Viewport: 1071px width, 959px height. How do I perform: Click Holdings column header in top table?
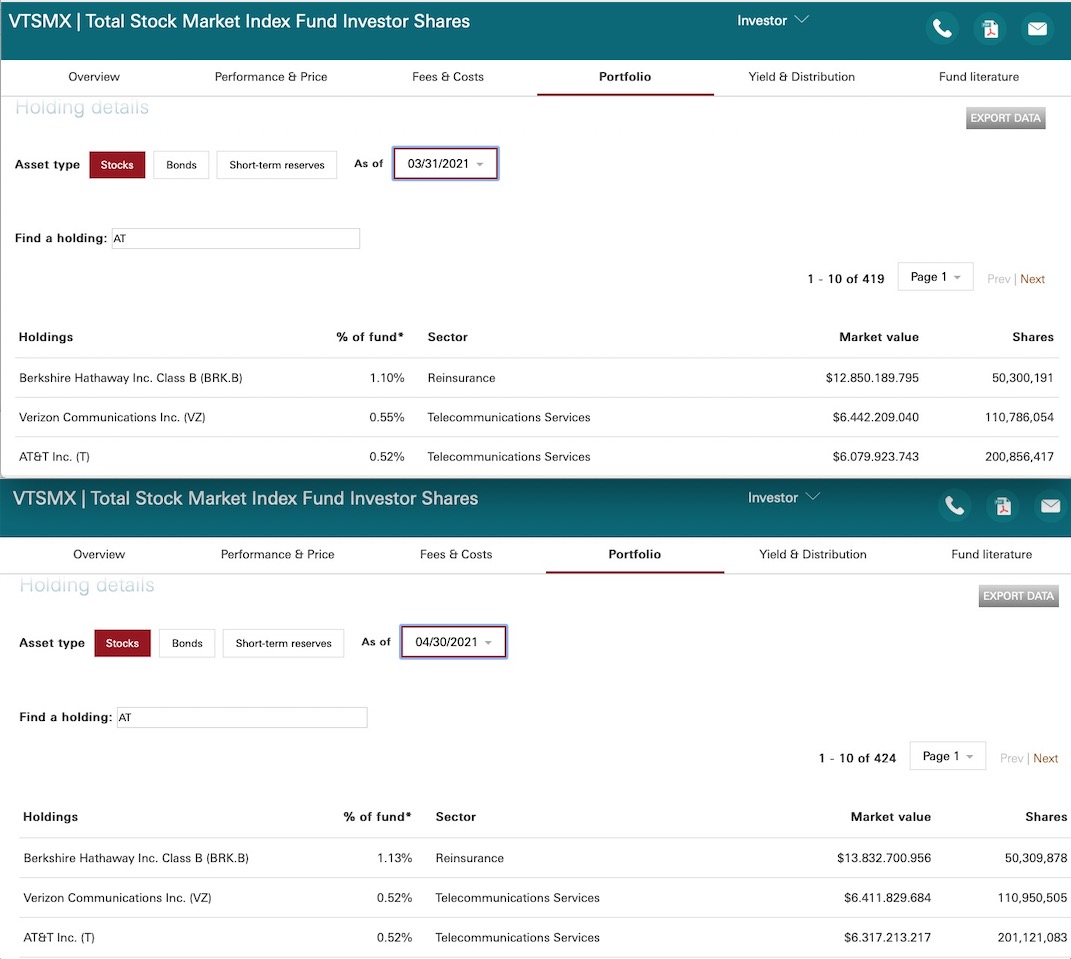(x=46, y=337)
